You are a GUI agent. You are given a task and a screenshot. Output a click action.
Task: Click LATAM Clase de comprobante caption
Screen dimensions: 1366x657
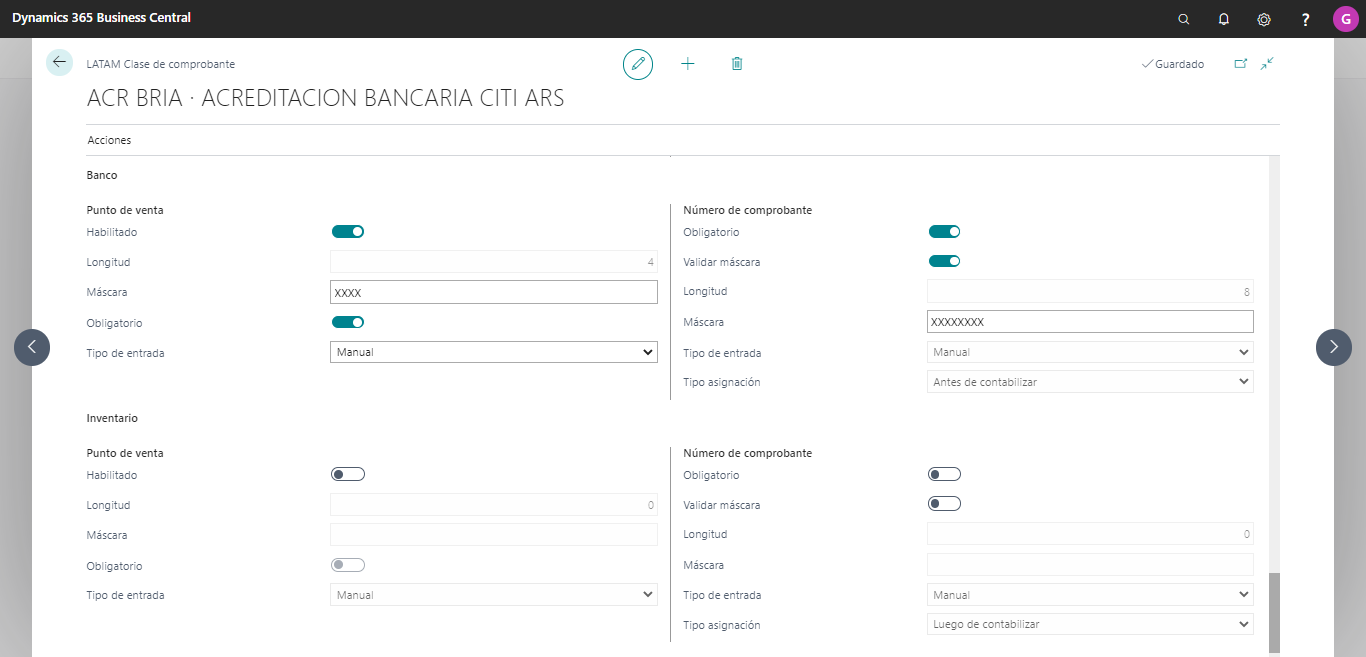[161, 64]
